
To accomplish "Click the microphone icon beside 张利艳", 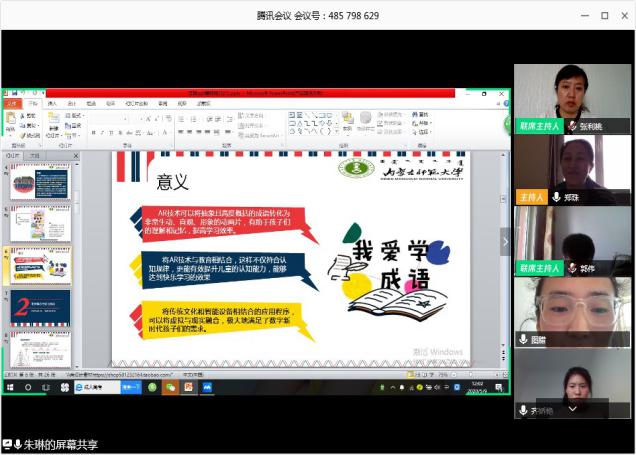I will coord(571,127).
